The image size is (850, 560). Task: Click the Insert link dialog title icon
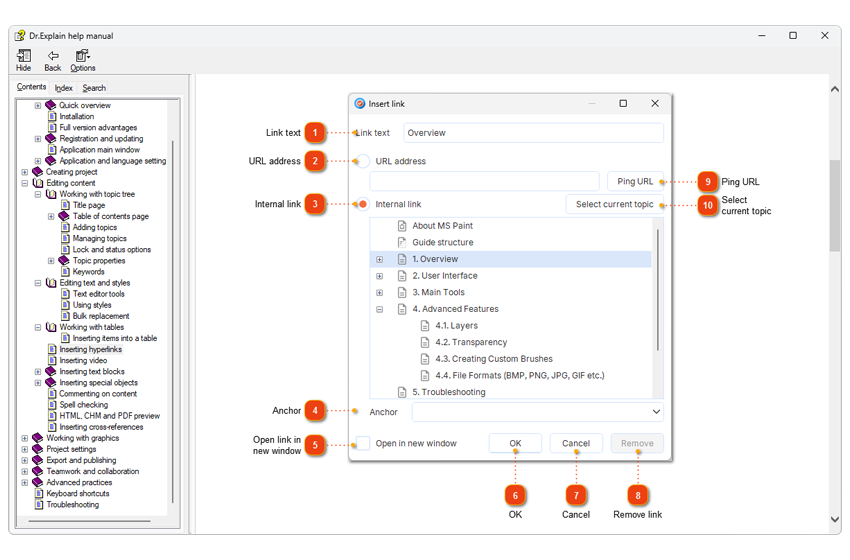359,104
